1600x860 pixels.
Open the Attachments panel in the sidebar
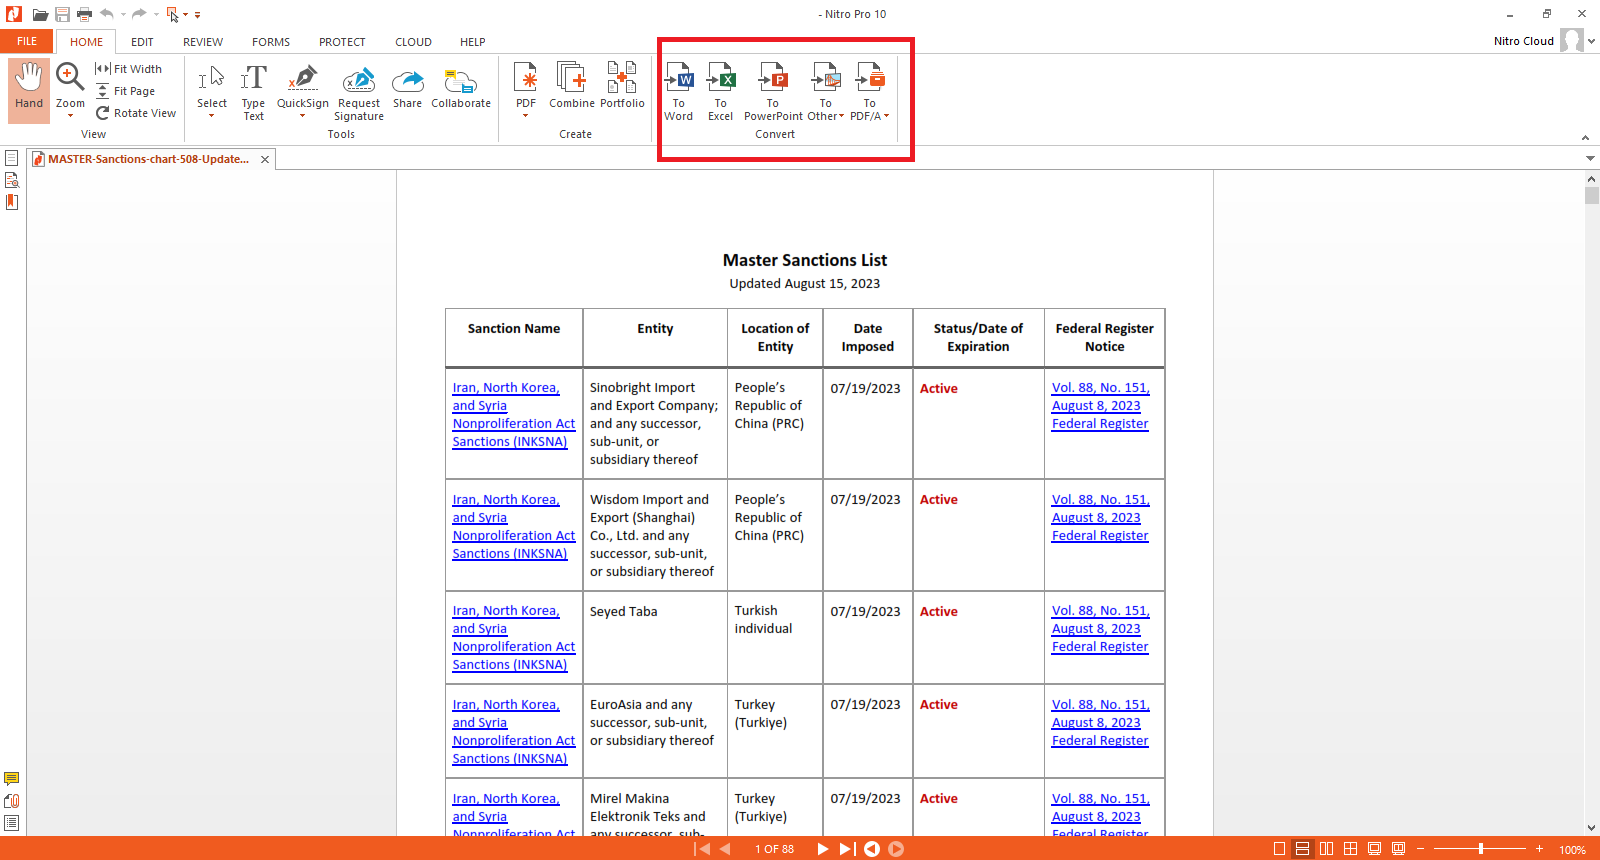[x=12, y=801]
